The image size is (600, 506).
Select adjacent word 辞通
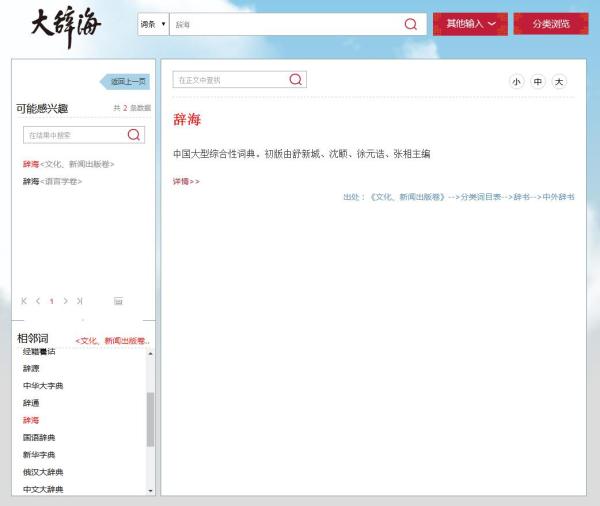pyautogui.click(x=31, y=403)
